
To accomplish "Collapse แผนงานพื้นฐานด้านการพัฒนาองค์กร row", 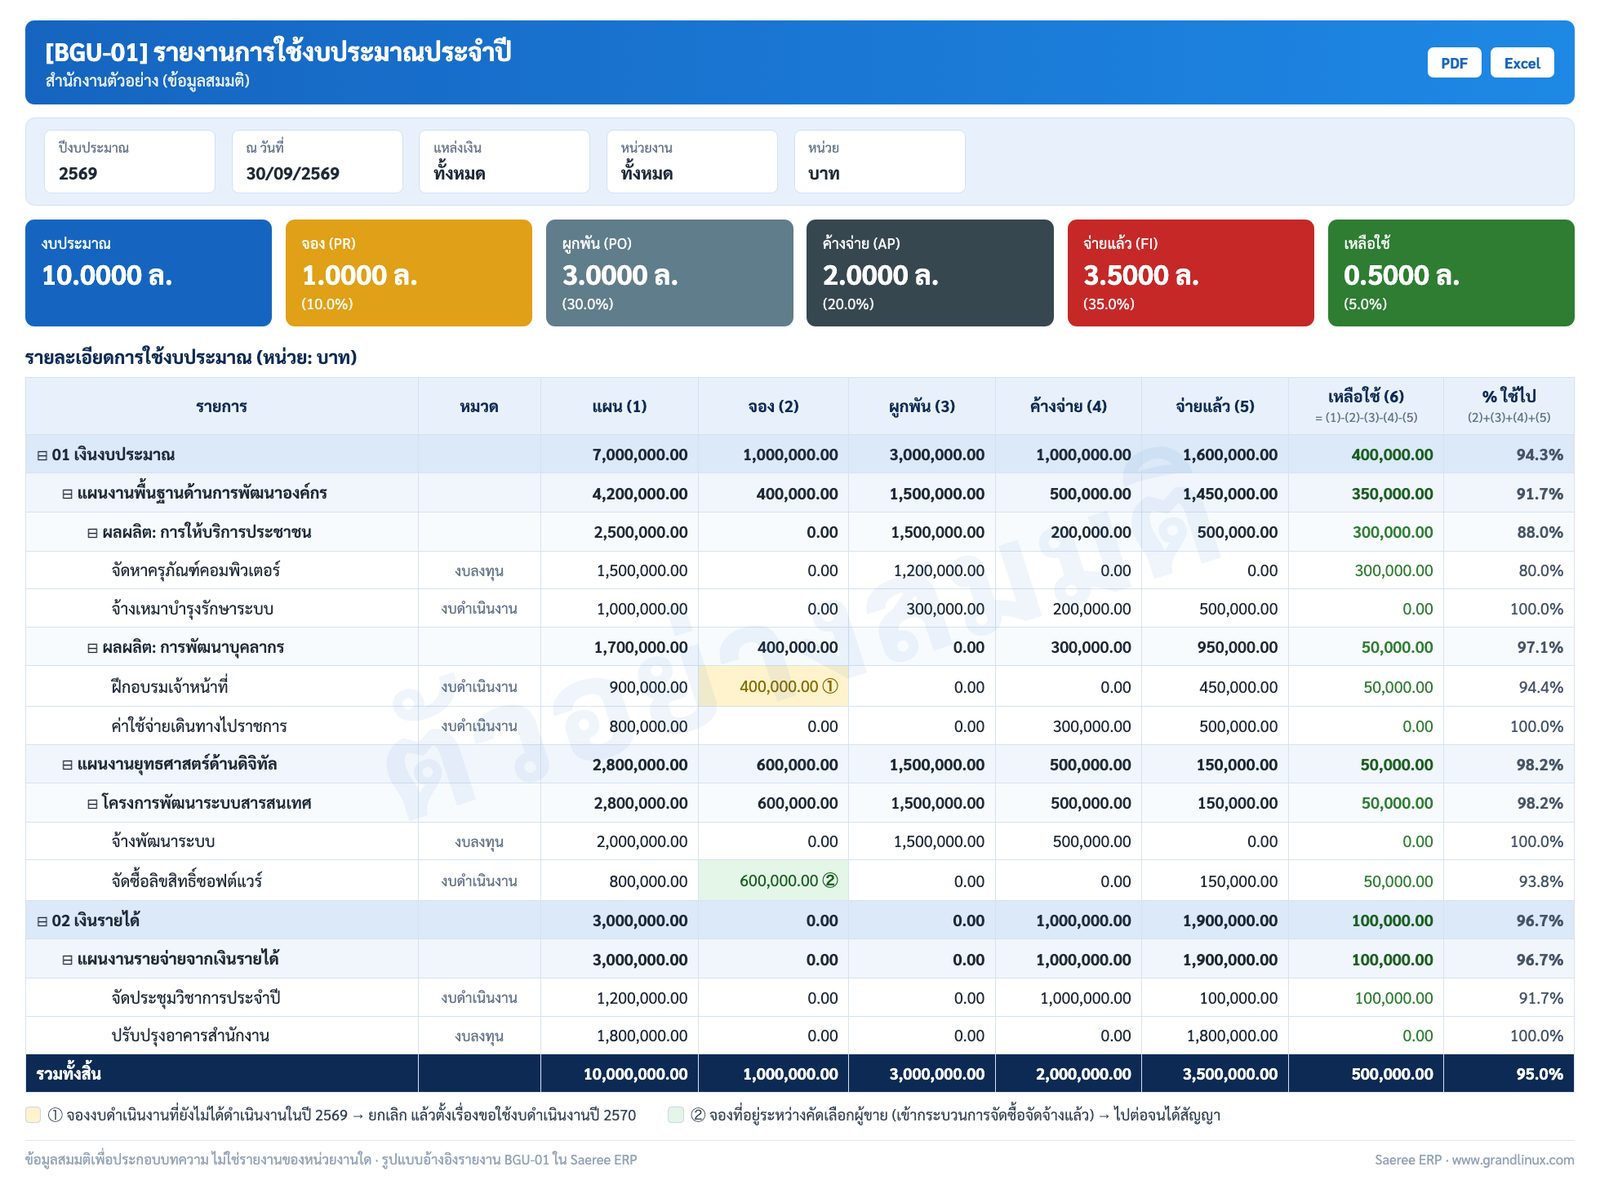I will coord(67,494).
